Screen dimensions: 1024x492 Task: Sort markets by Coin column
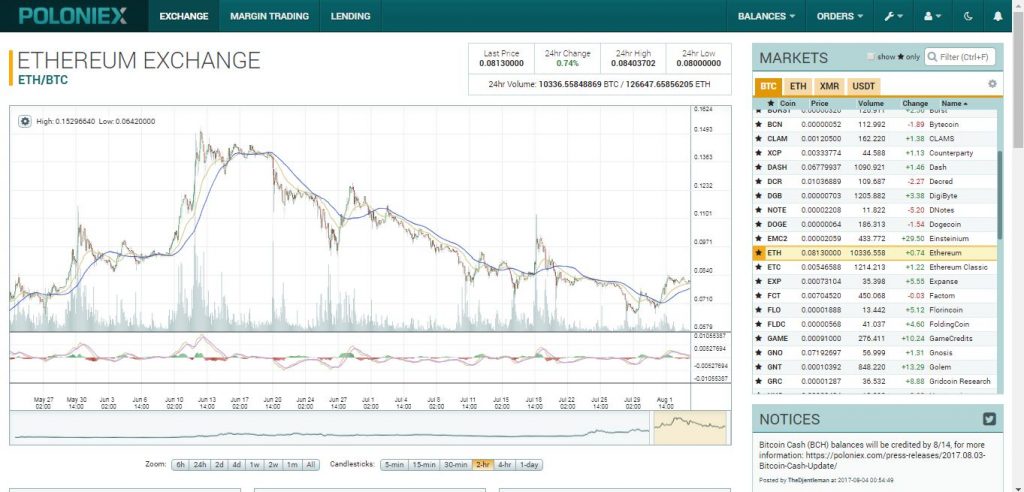pos(788,103)
